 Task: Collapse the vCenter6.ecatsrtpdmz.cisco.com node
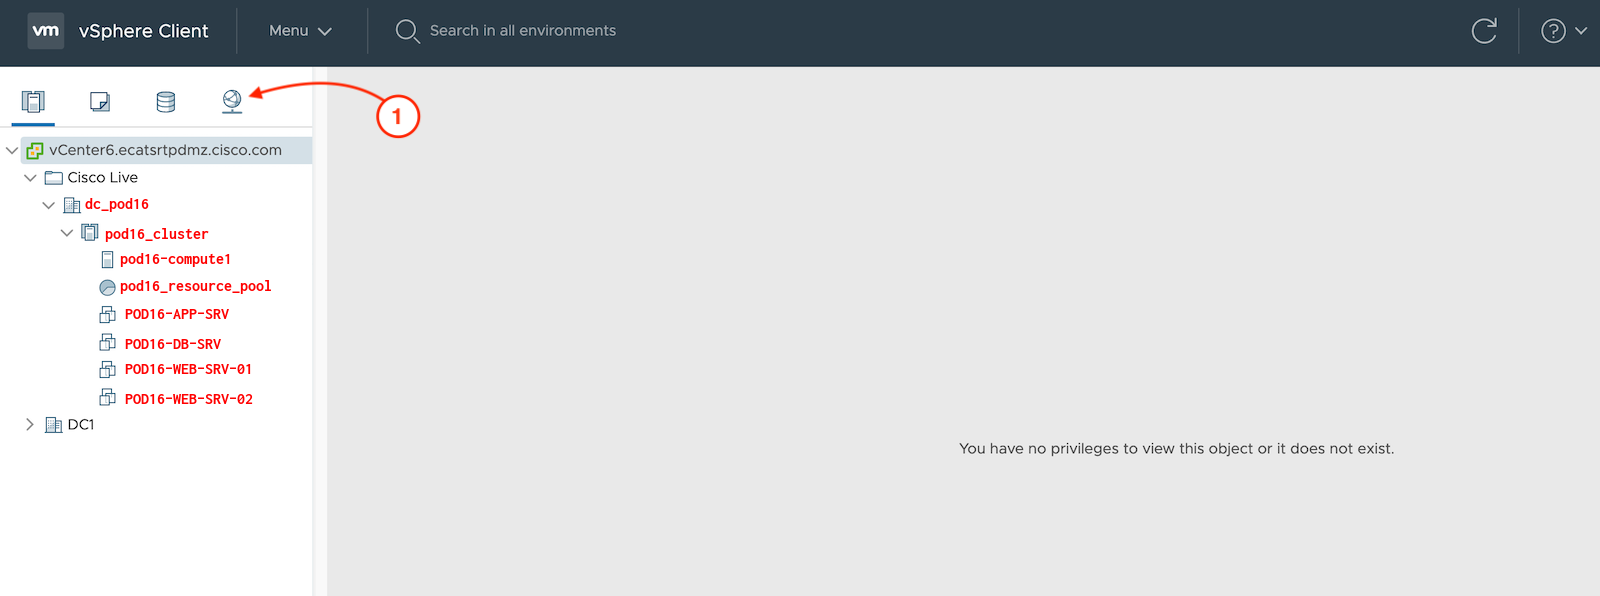(x=12, y=151)
